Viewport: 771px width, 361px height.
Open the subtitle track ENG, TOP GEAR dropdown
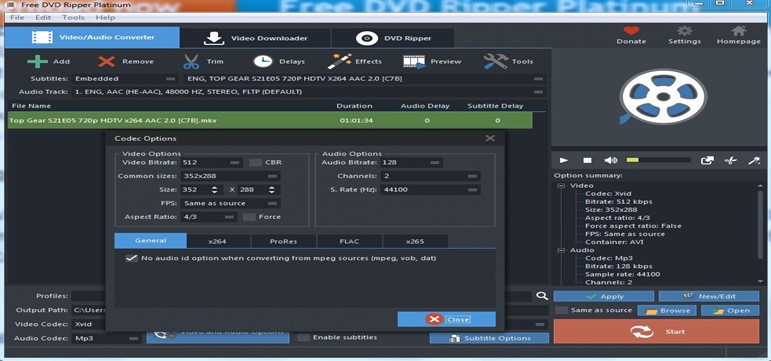365,78
